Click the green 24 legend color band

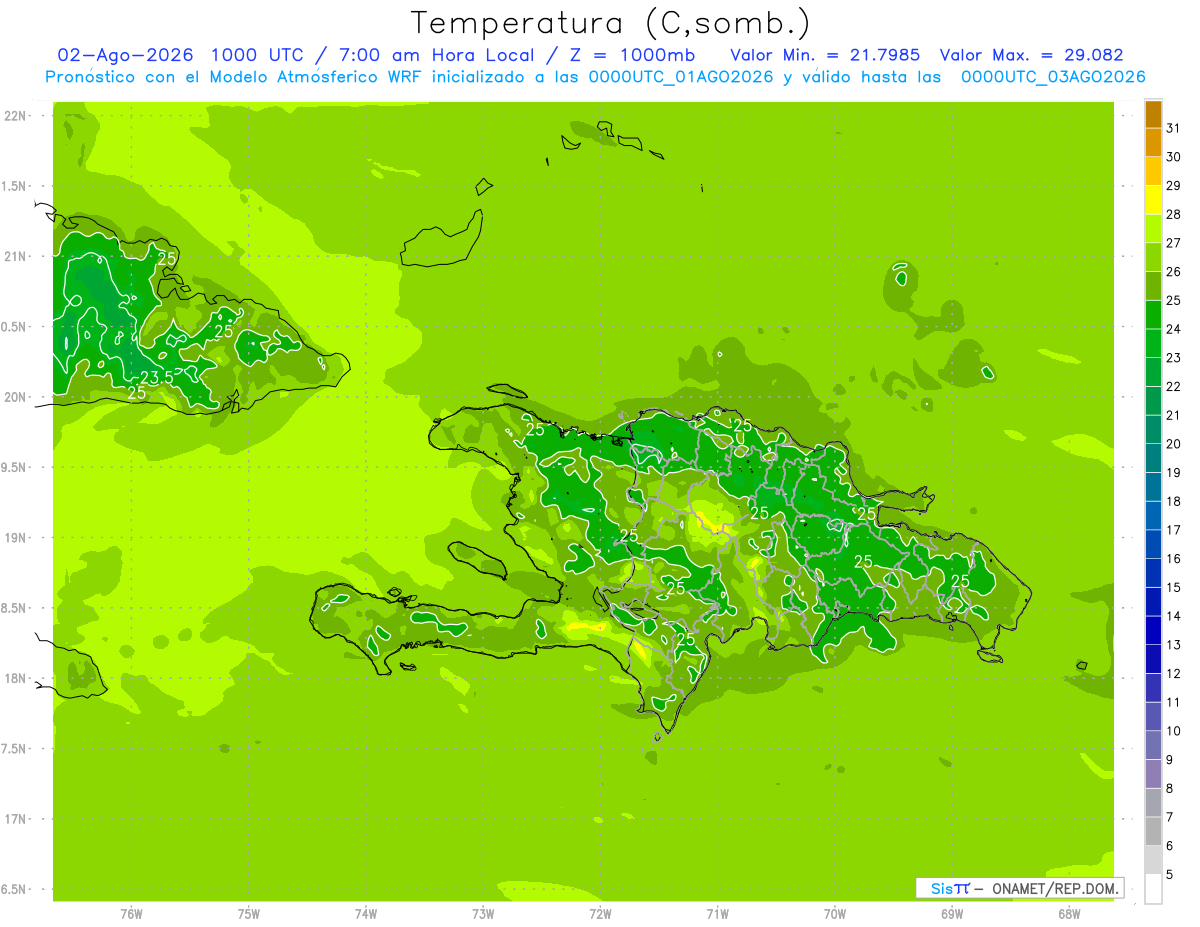pos(1153,315)
